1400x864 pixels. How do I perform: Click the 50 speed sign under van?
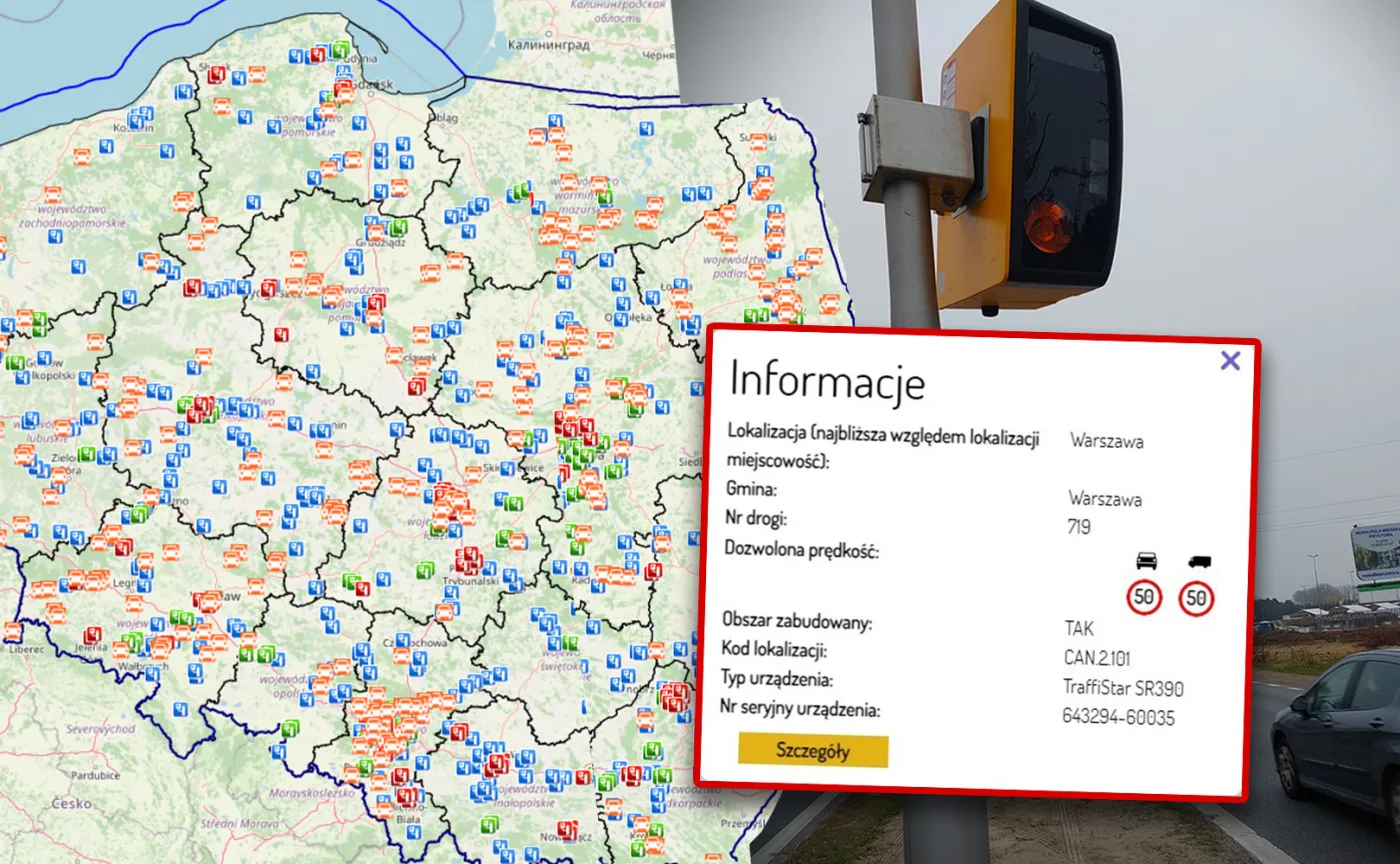pyautogui.click(x=1197, y=599)
